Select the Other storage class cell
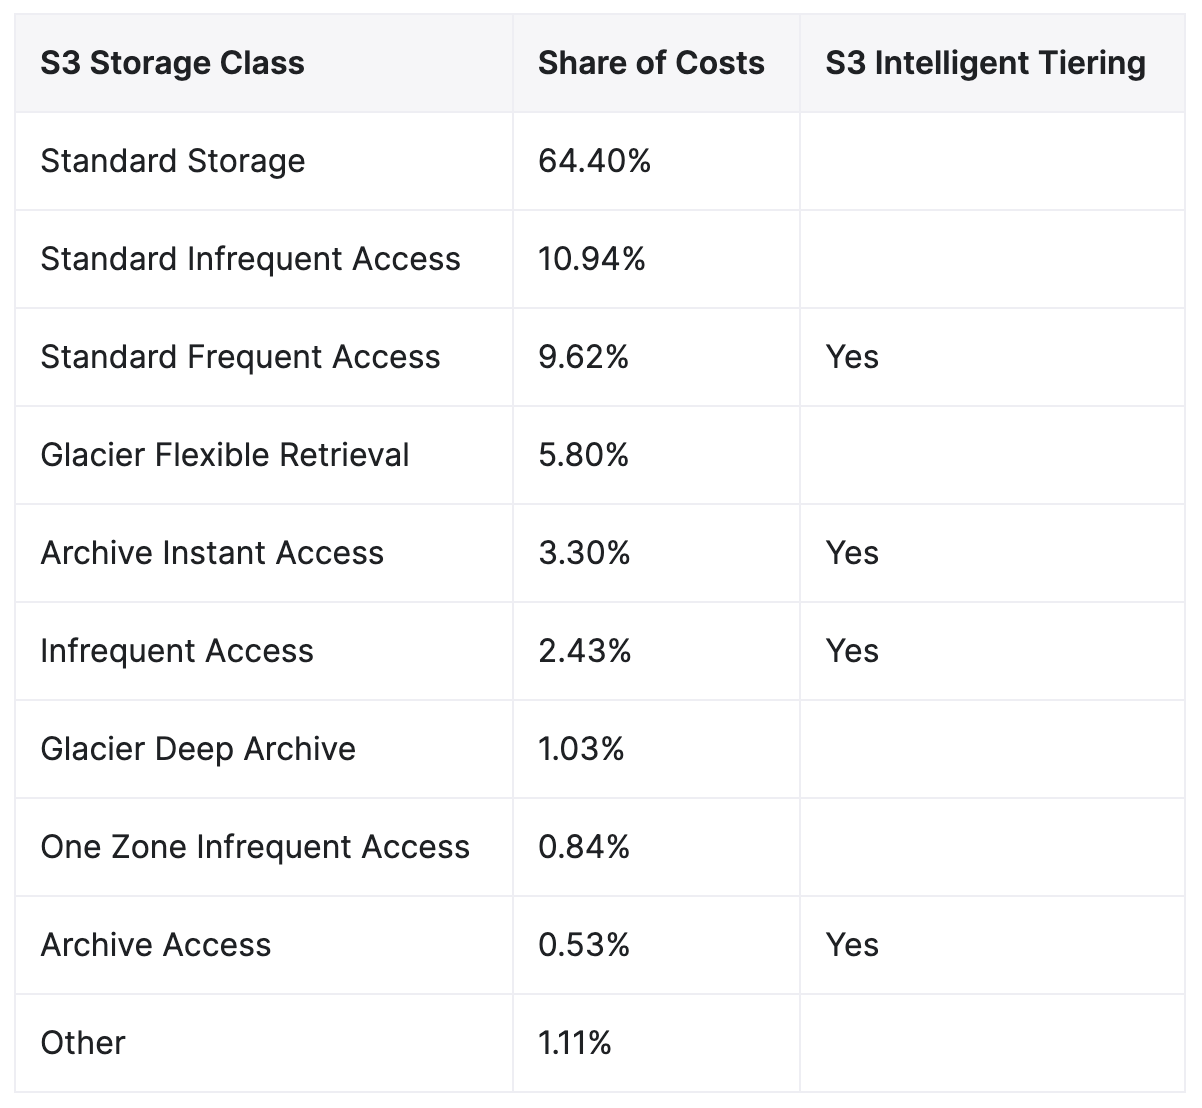The image size is (1202, 1108). pyautogui.click(x=83, y=1043)
